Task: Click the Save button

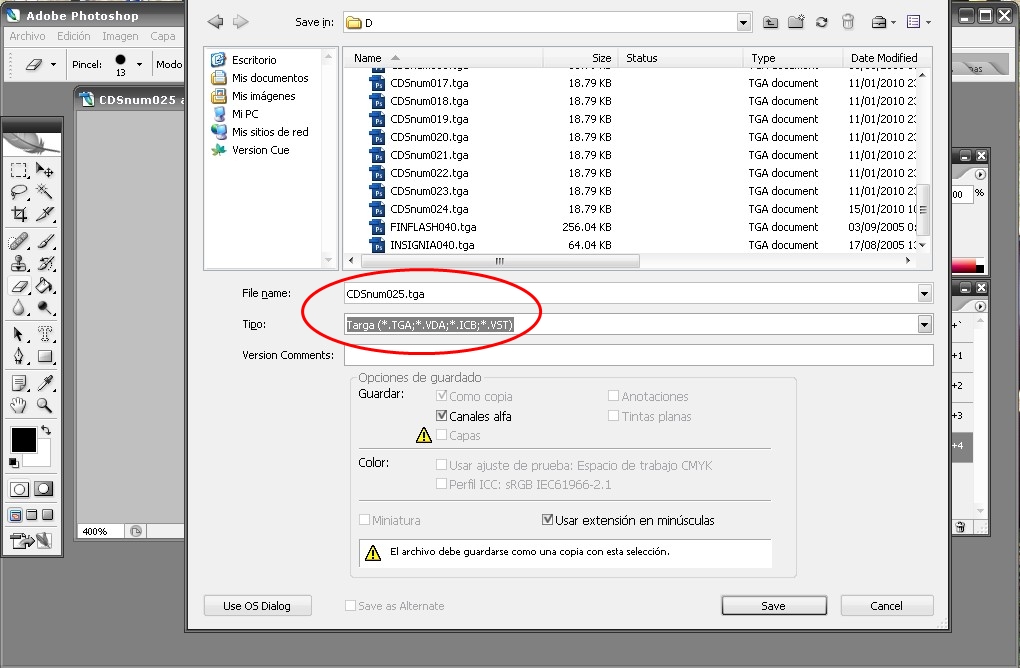Action: [773, 606]
